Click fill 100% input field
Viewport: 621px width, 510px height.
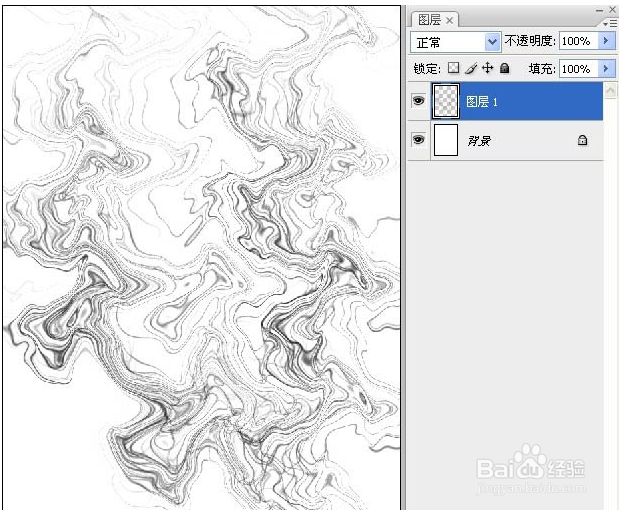click(578, 69)
